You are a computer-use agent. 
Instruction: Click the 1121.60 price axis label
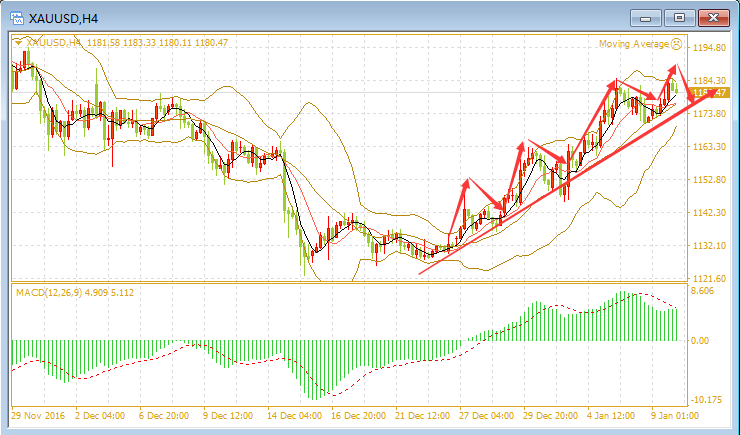[709, 279]
